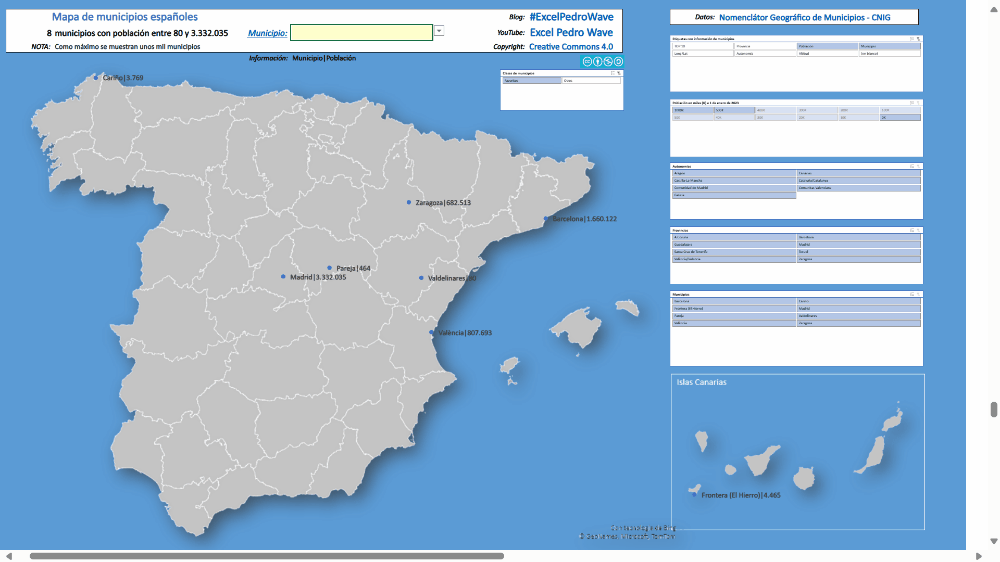Select Pareja in the Municipios slicer
The width and height of the screenshot is (1000, 562).
734,316
